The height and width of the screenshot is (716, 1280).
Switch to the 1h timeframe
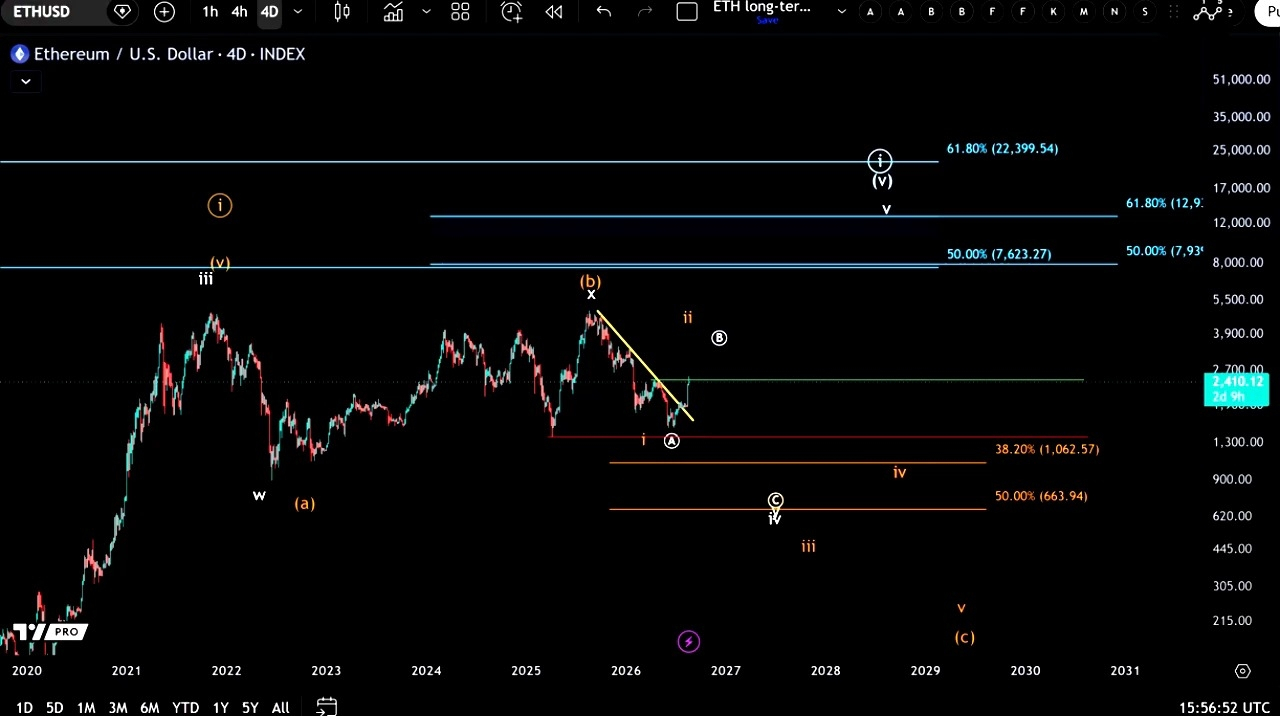point(210,12)
